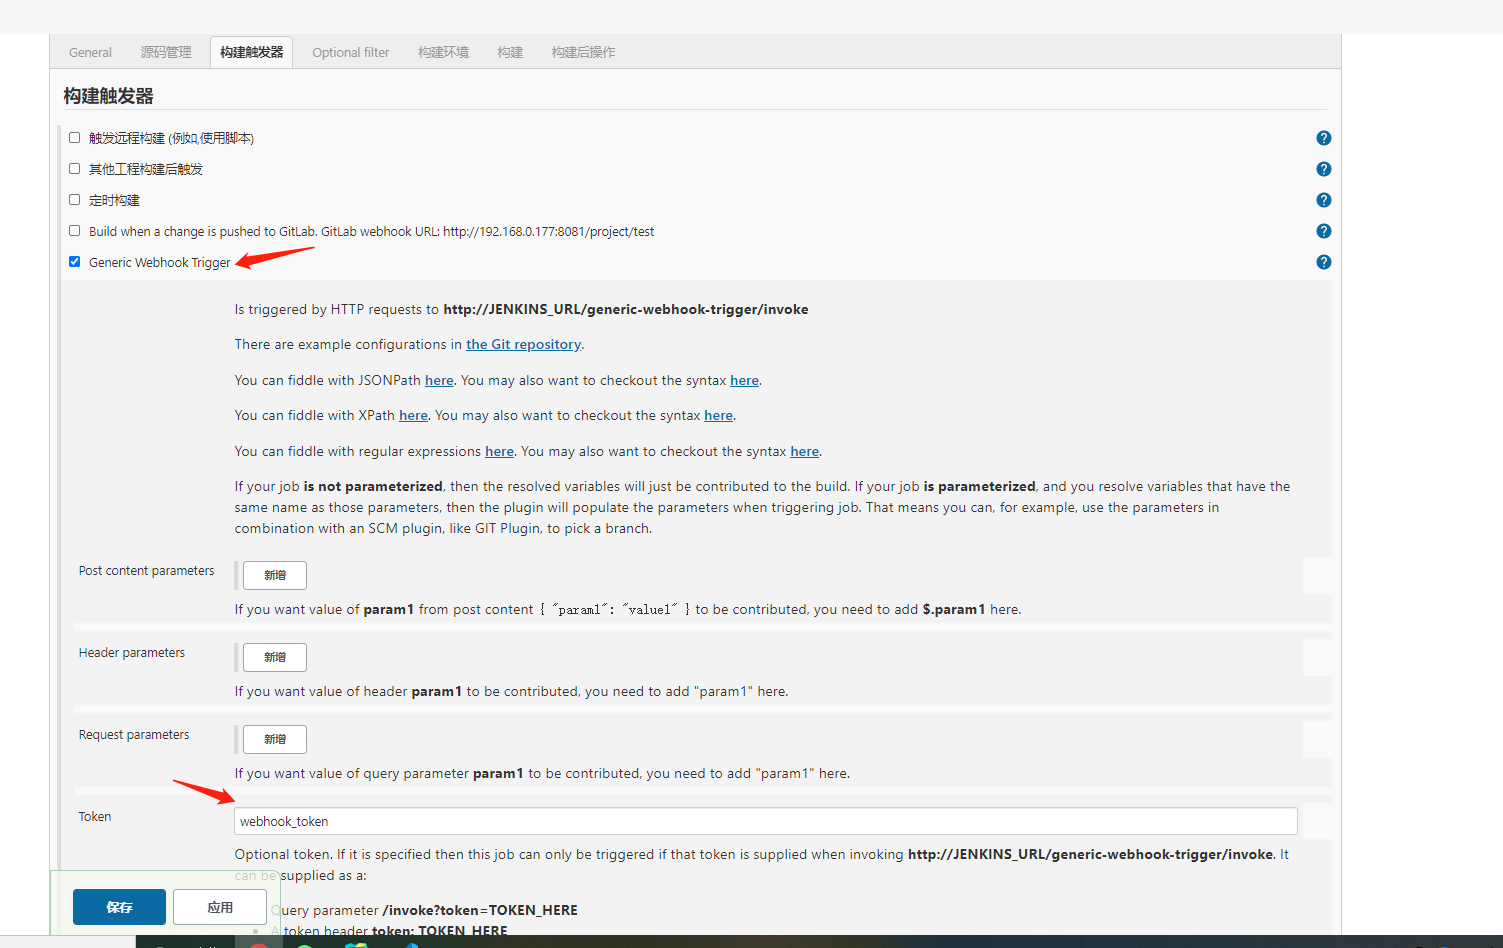Open JSONPath syntax 'here' link

pos(744,380)
